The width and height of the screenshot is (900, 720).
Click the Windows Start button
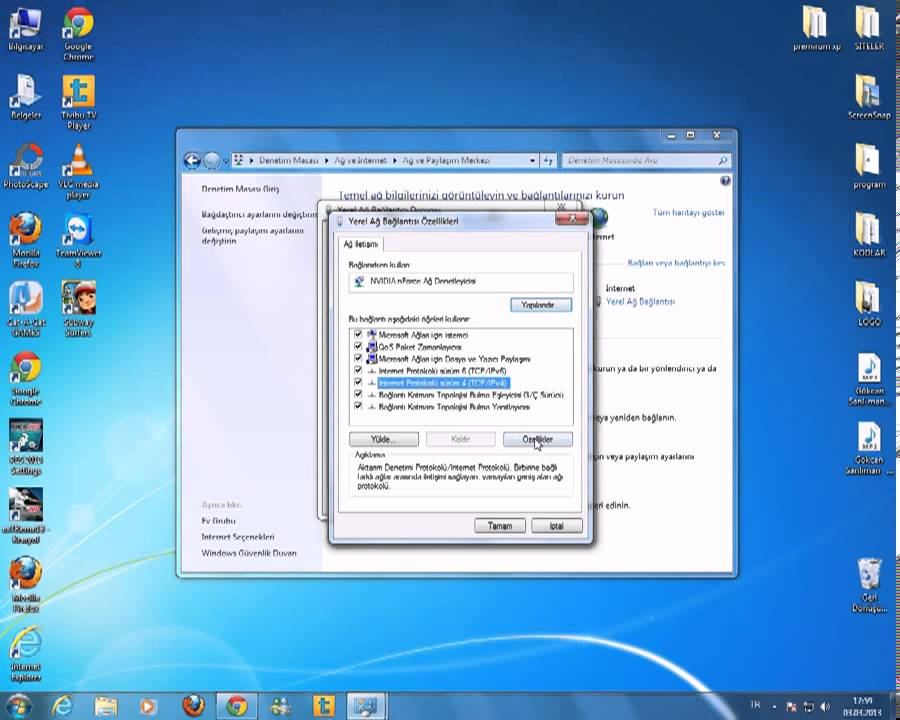[18, 706]
